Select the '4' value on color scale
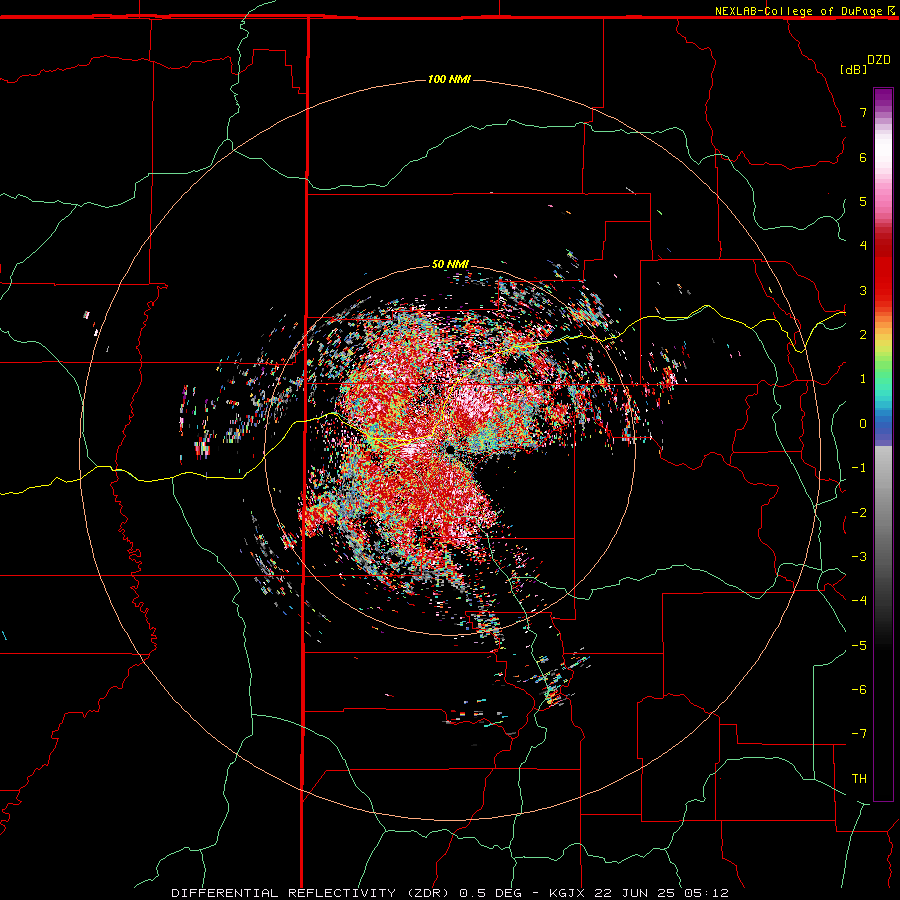The image size is (900, 900). pyautogui.click(x=863, y=246)
